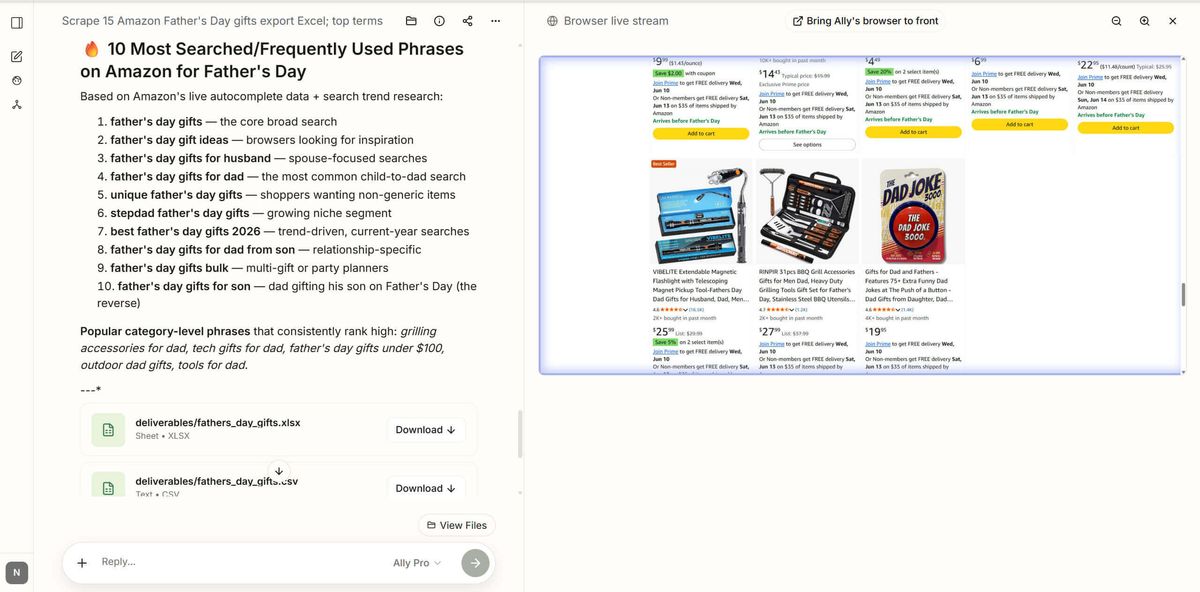Viewport: 1200px width, 592px height.
Task: Click the RINPIR BBQ grill set image
Action: click(x=806, y=216)
